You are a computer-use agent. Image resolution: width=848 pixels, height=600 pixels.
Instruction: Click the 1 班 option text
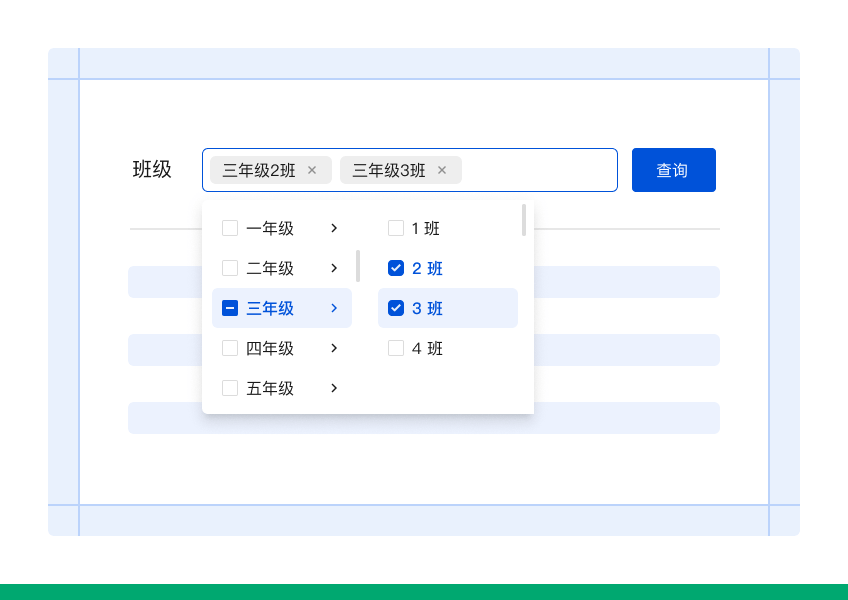coord(426,228)
